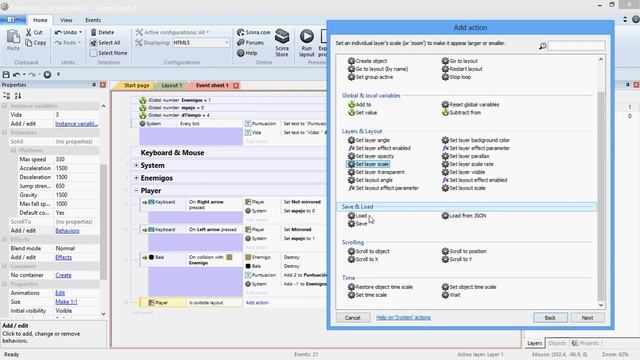Select the Set layer scale action

[368, 164]
